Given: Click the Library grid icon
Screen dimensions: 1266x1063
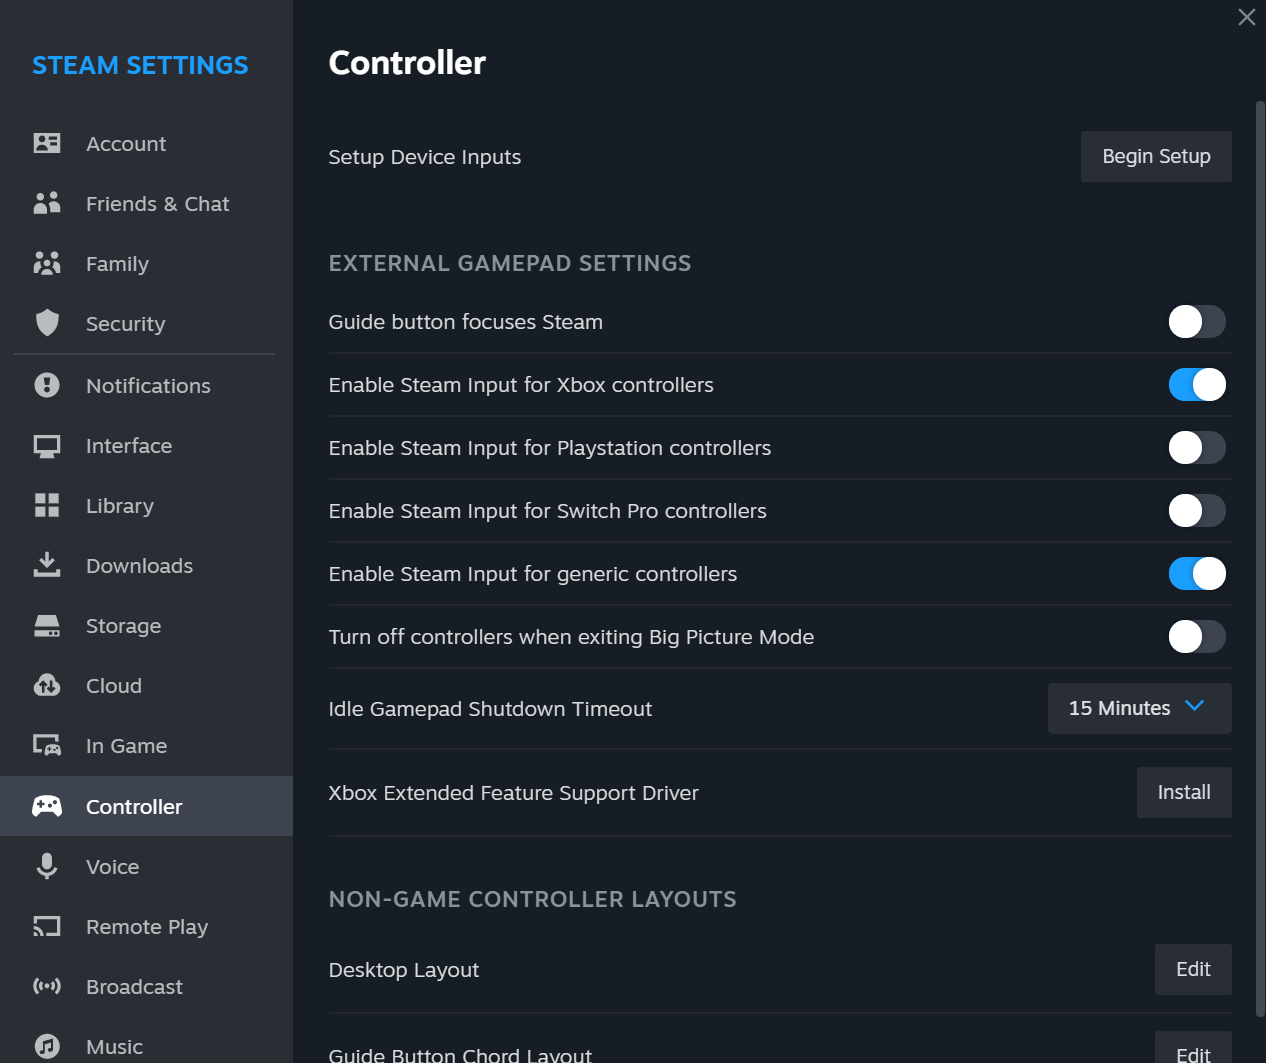Looking at the screenshot, I should tap(47, 505).
